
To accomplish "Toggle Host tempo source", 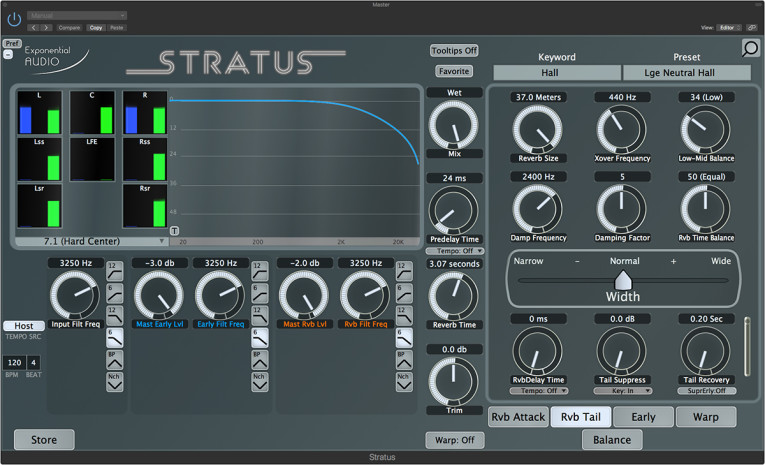I will [24, 326].
